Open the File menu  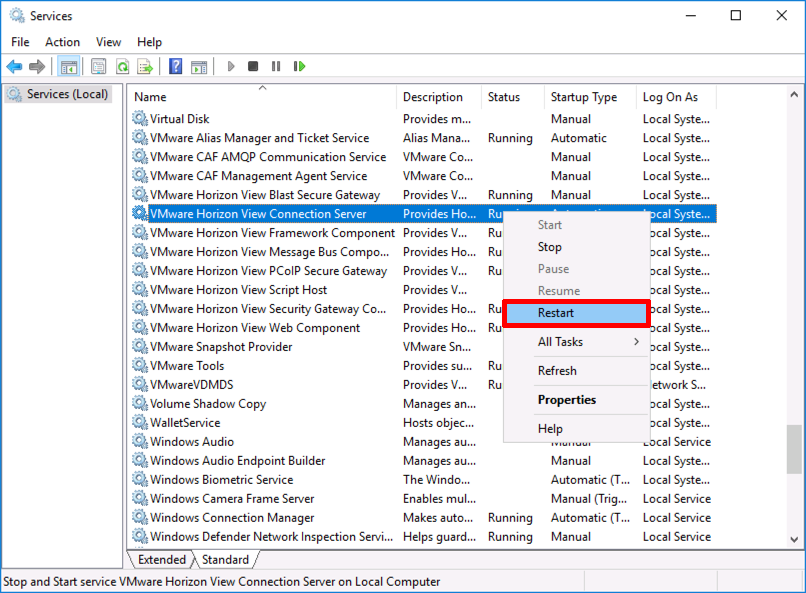coord(21,42)
